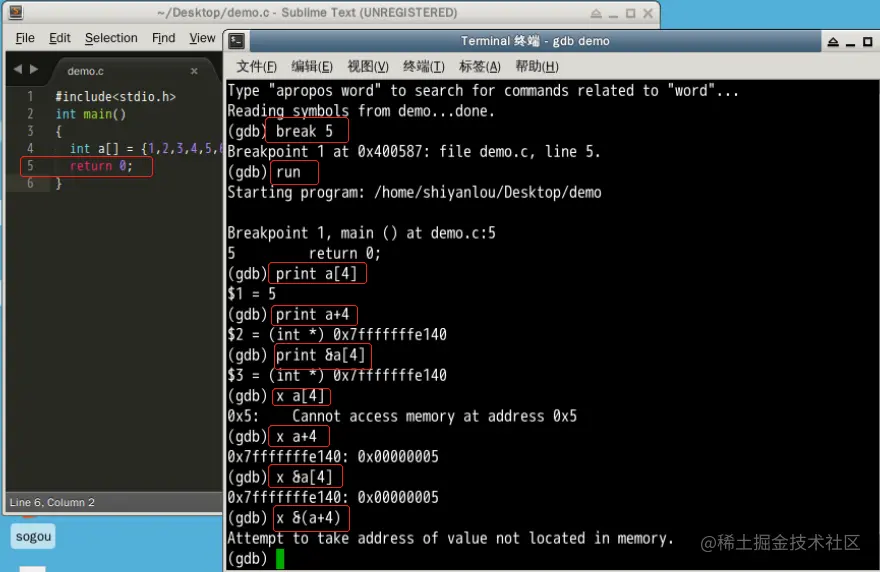
Task: Click 'print a[4]' command in terminal
Action: pyautogui.click(x=316, y=274)
